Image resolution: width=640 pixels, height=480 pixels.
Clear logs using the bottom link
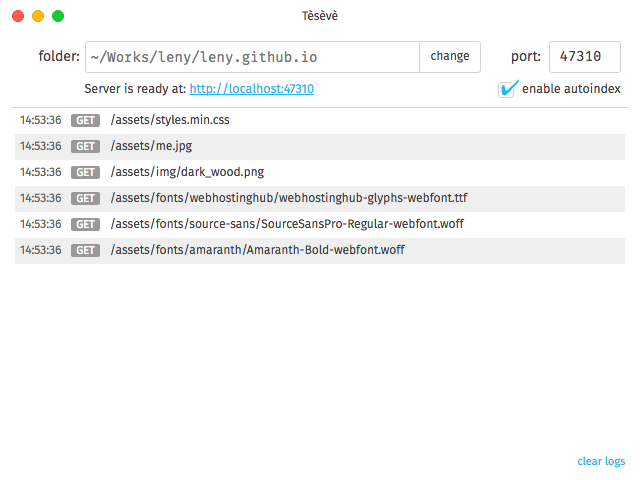pyautogui.click(x=601, y=461)
